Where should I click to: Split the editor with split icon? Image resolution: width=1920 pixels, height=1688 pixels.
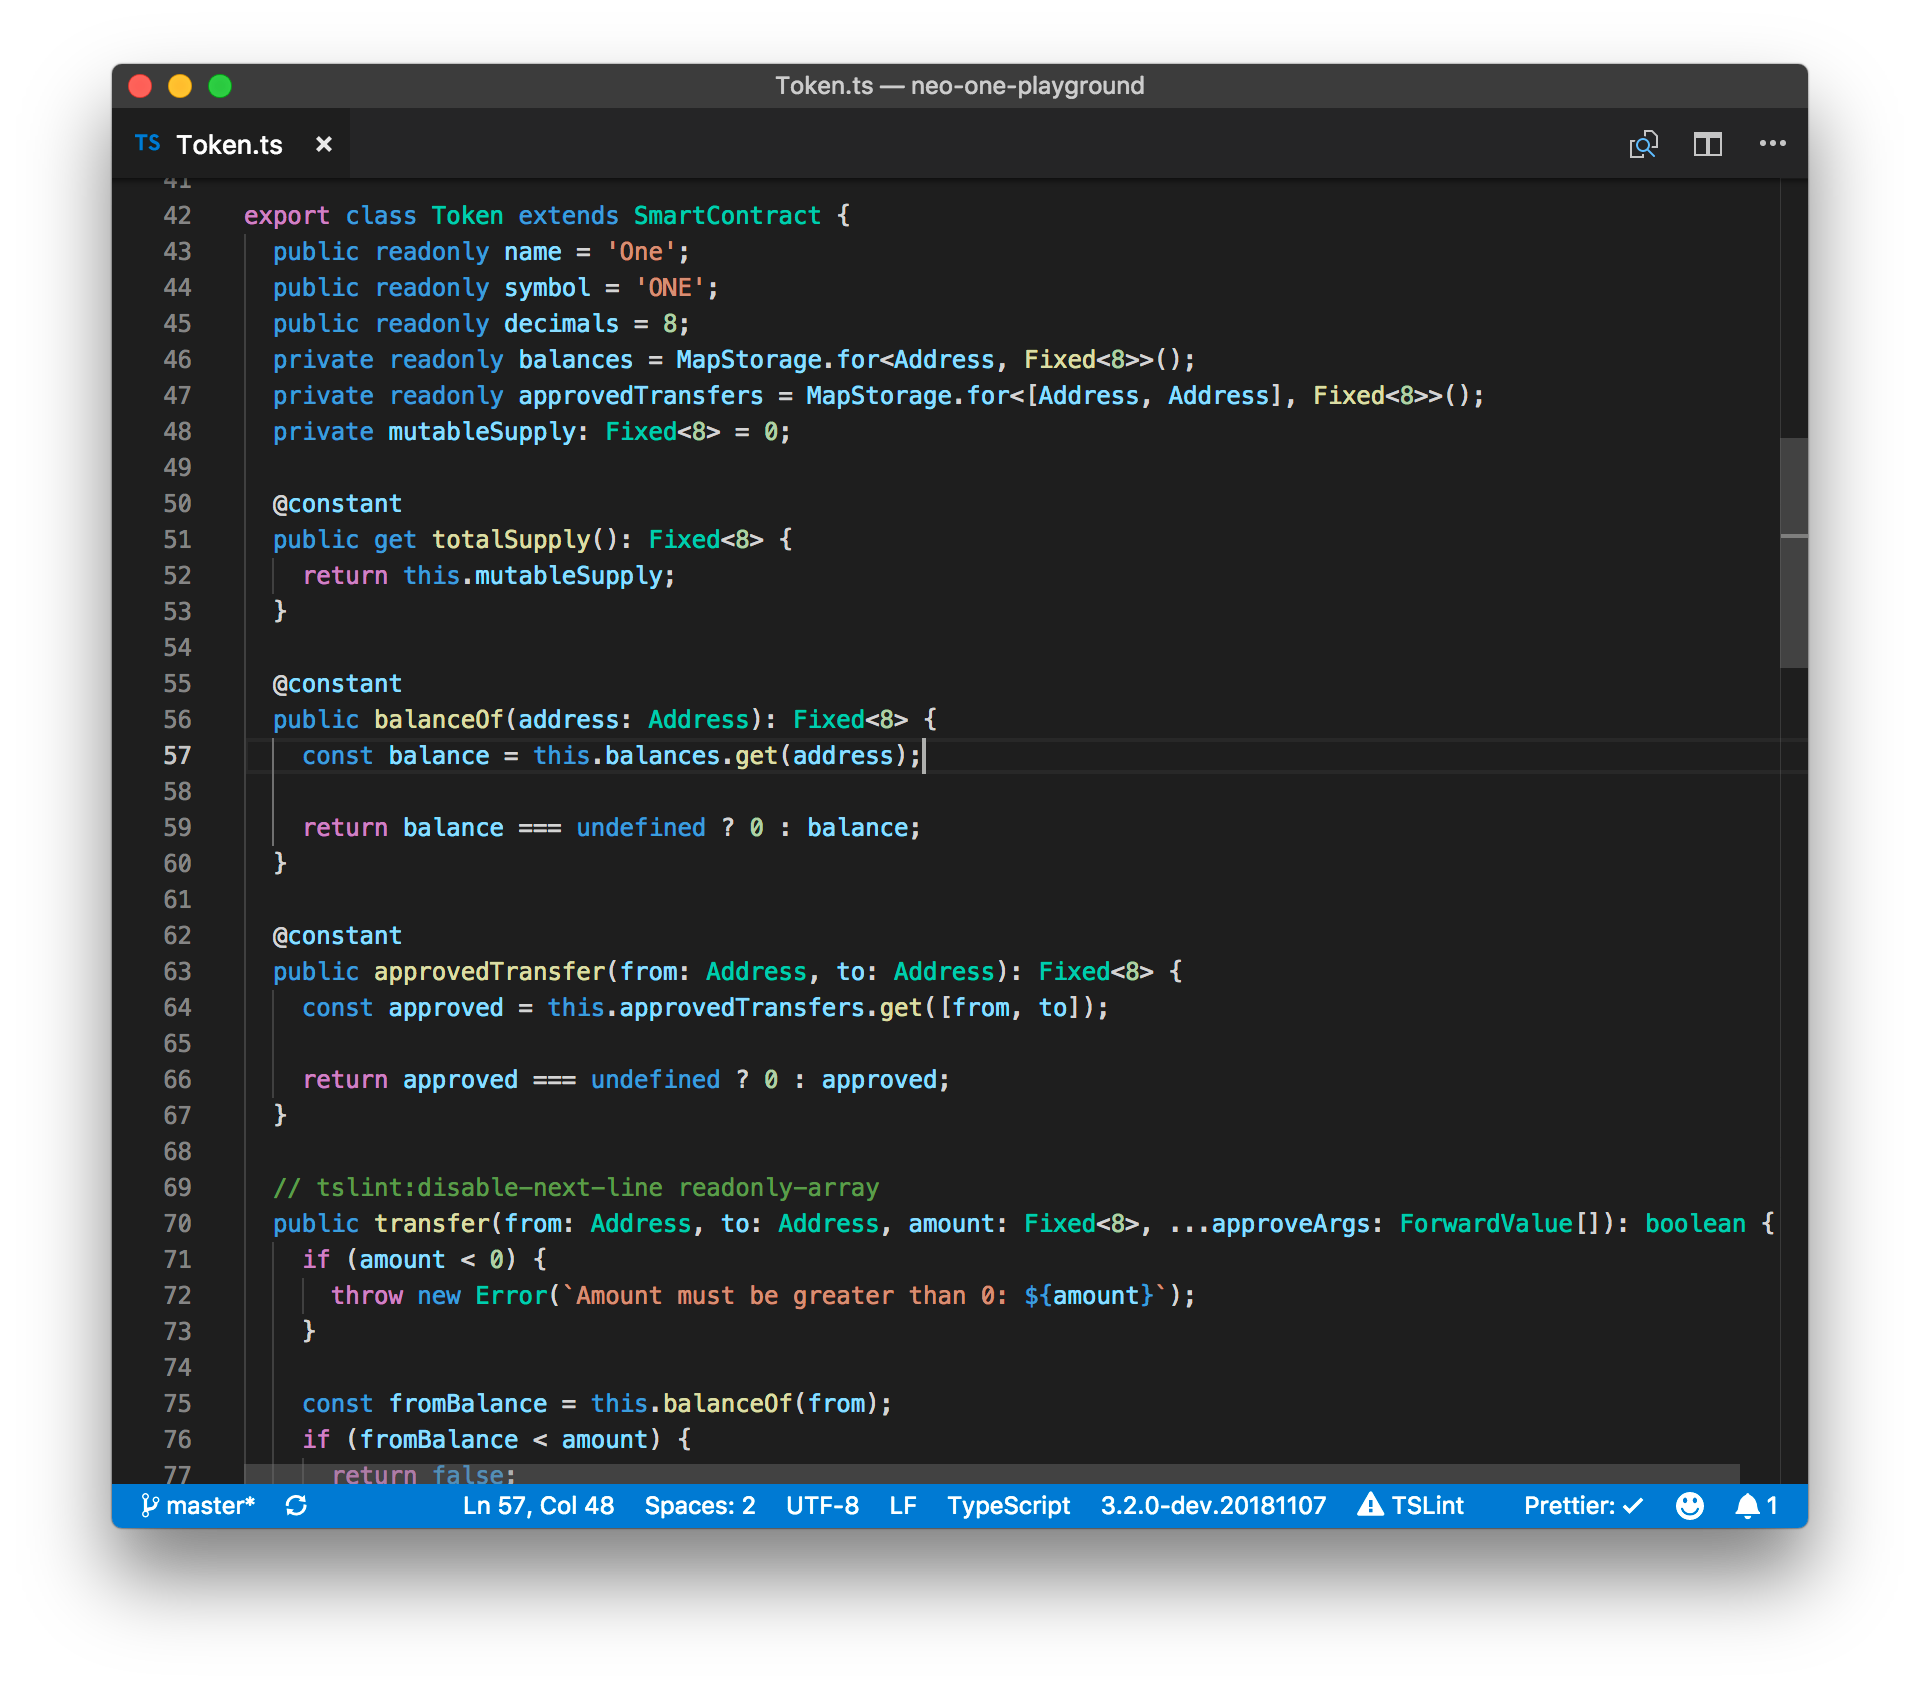pyautogui.click(x=1707, y=145)
